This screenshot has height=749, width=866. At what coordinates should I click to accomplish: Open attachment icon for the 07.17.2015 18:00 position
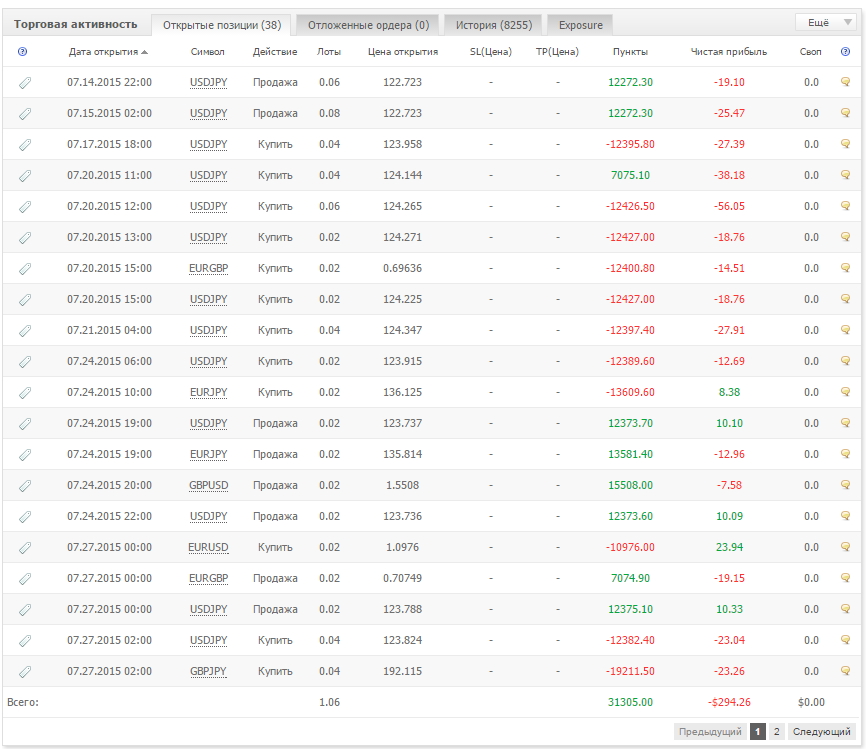tap(25, 145)
